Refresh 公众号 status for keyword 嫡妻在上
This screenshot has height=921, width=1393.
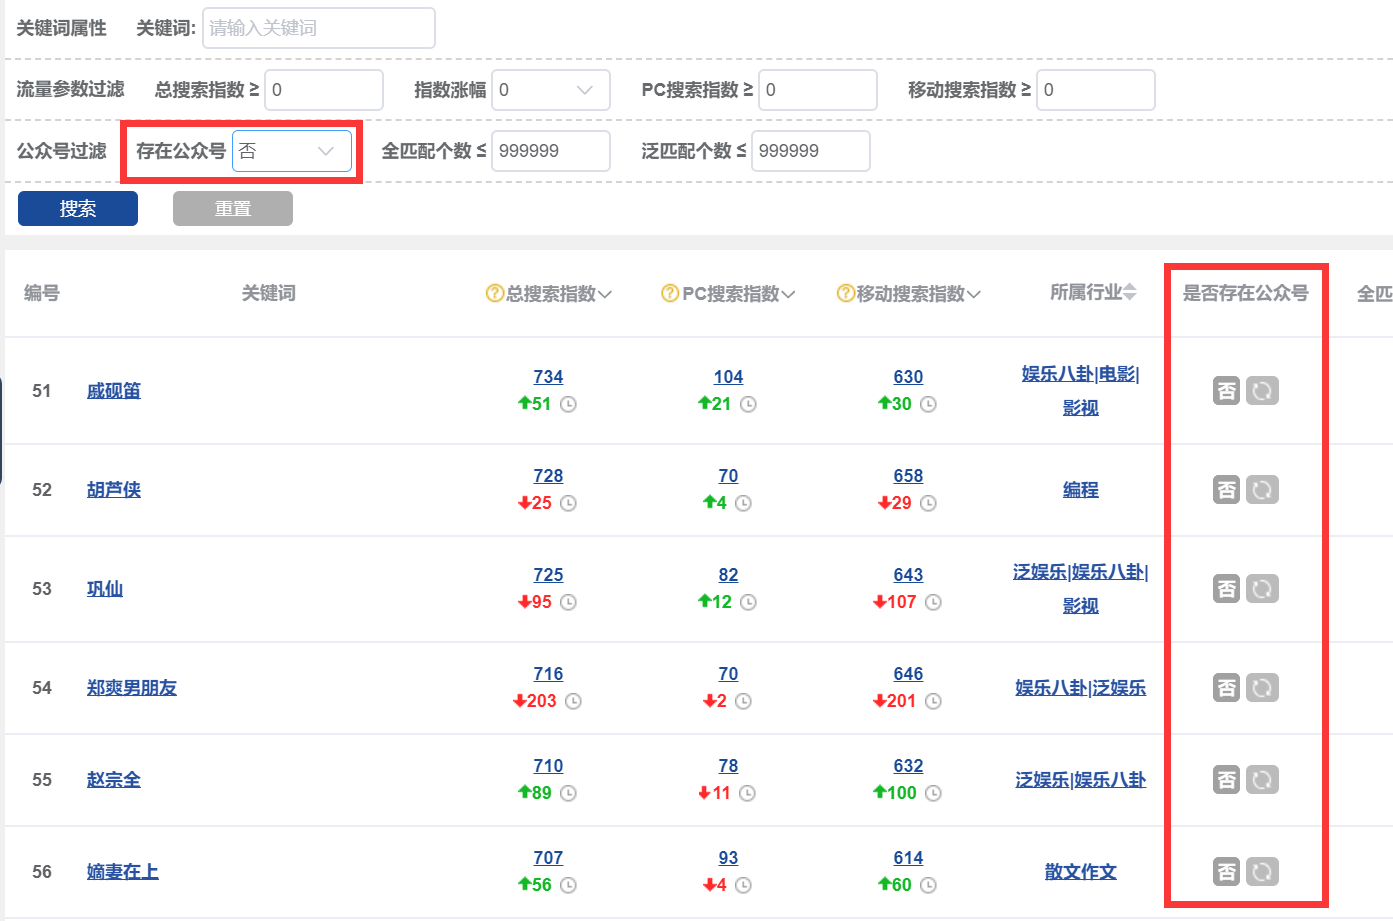pos(1262,872)
